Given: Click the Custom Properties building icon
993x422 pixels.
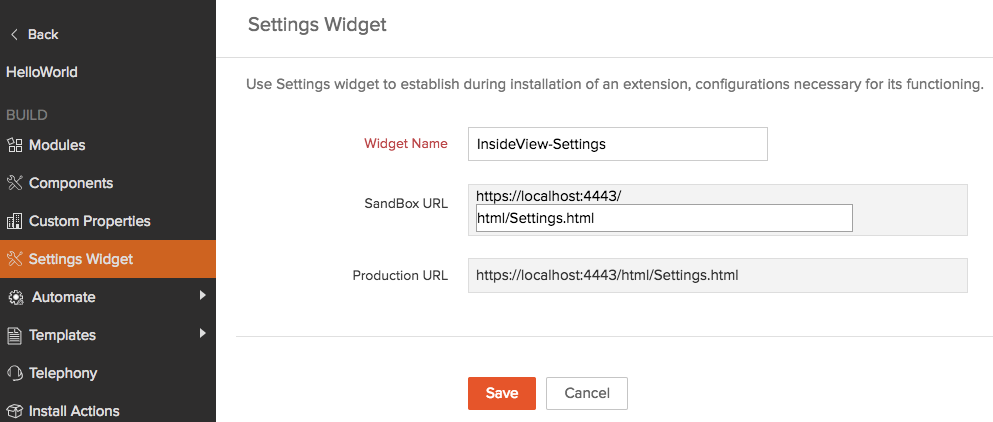Looking at the screenshot, I should click(x=14, y=222).
